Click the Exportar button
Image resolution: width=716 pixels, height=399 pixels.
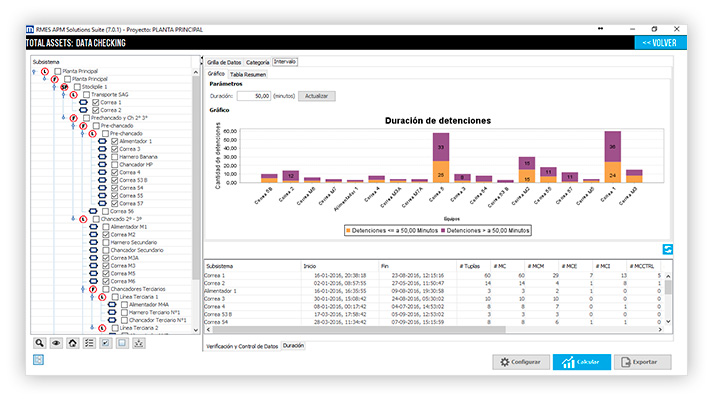pos(642,362)
